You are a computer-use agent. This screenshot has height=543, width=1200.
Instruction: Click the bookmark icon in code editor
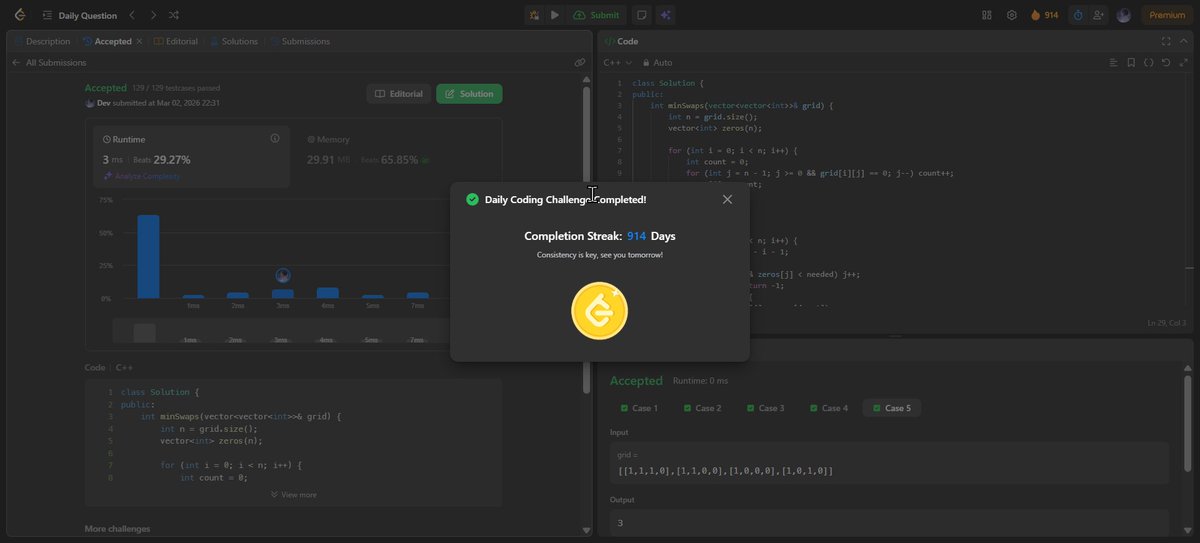click(x=1131, y=62)
